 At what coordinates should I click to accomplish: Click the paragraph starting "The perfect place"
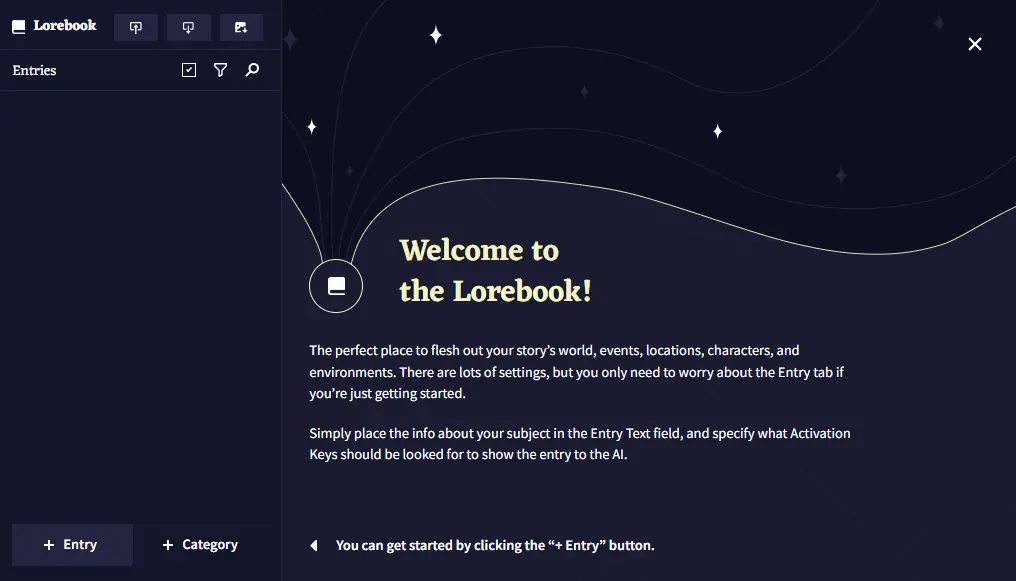(x=554, y=372)
